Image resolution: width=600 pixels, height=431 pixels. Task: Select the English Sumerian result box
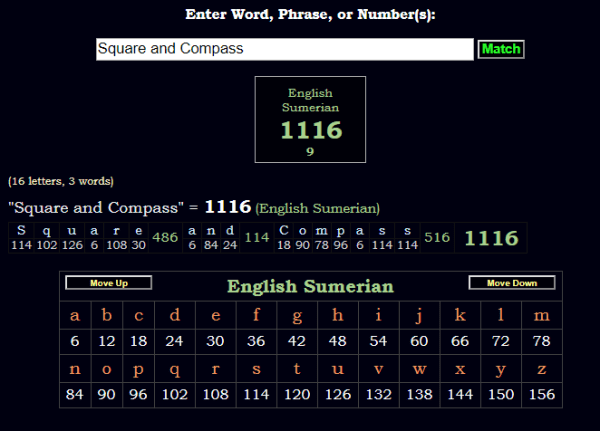point(310,118)
